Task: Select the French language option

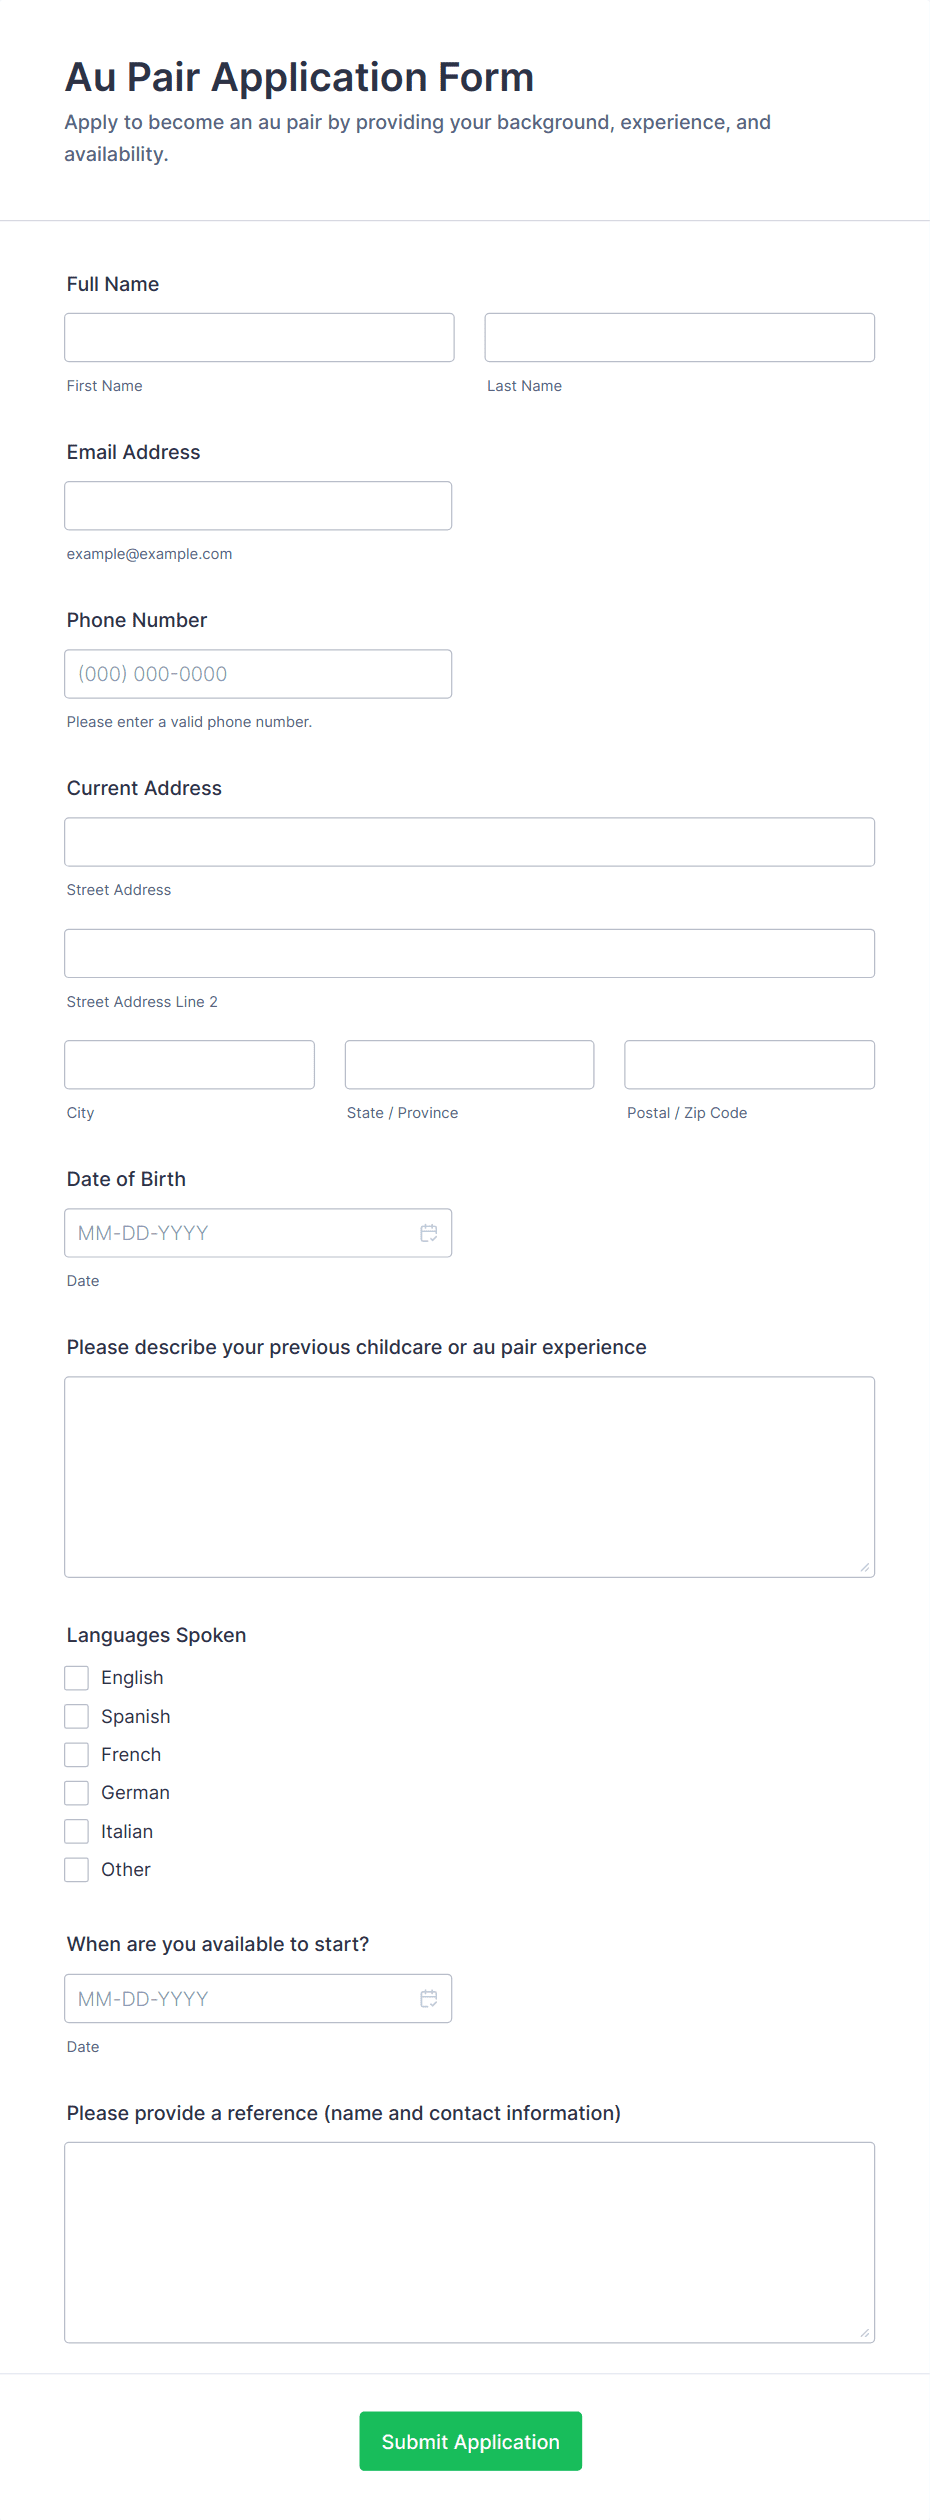Action: (77, 1754)
